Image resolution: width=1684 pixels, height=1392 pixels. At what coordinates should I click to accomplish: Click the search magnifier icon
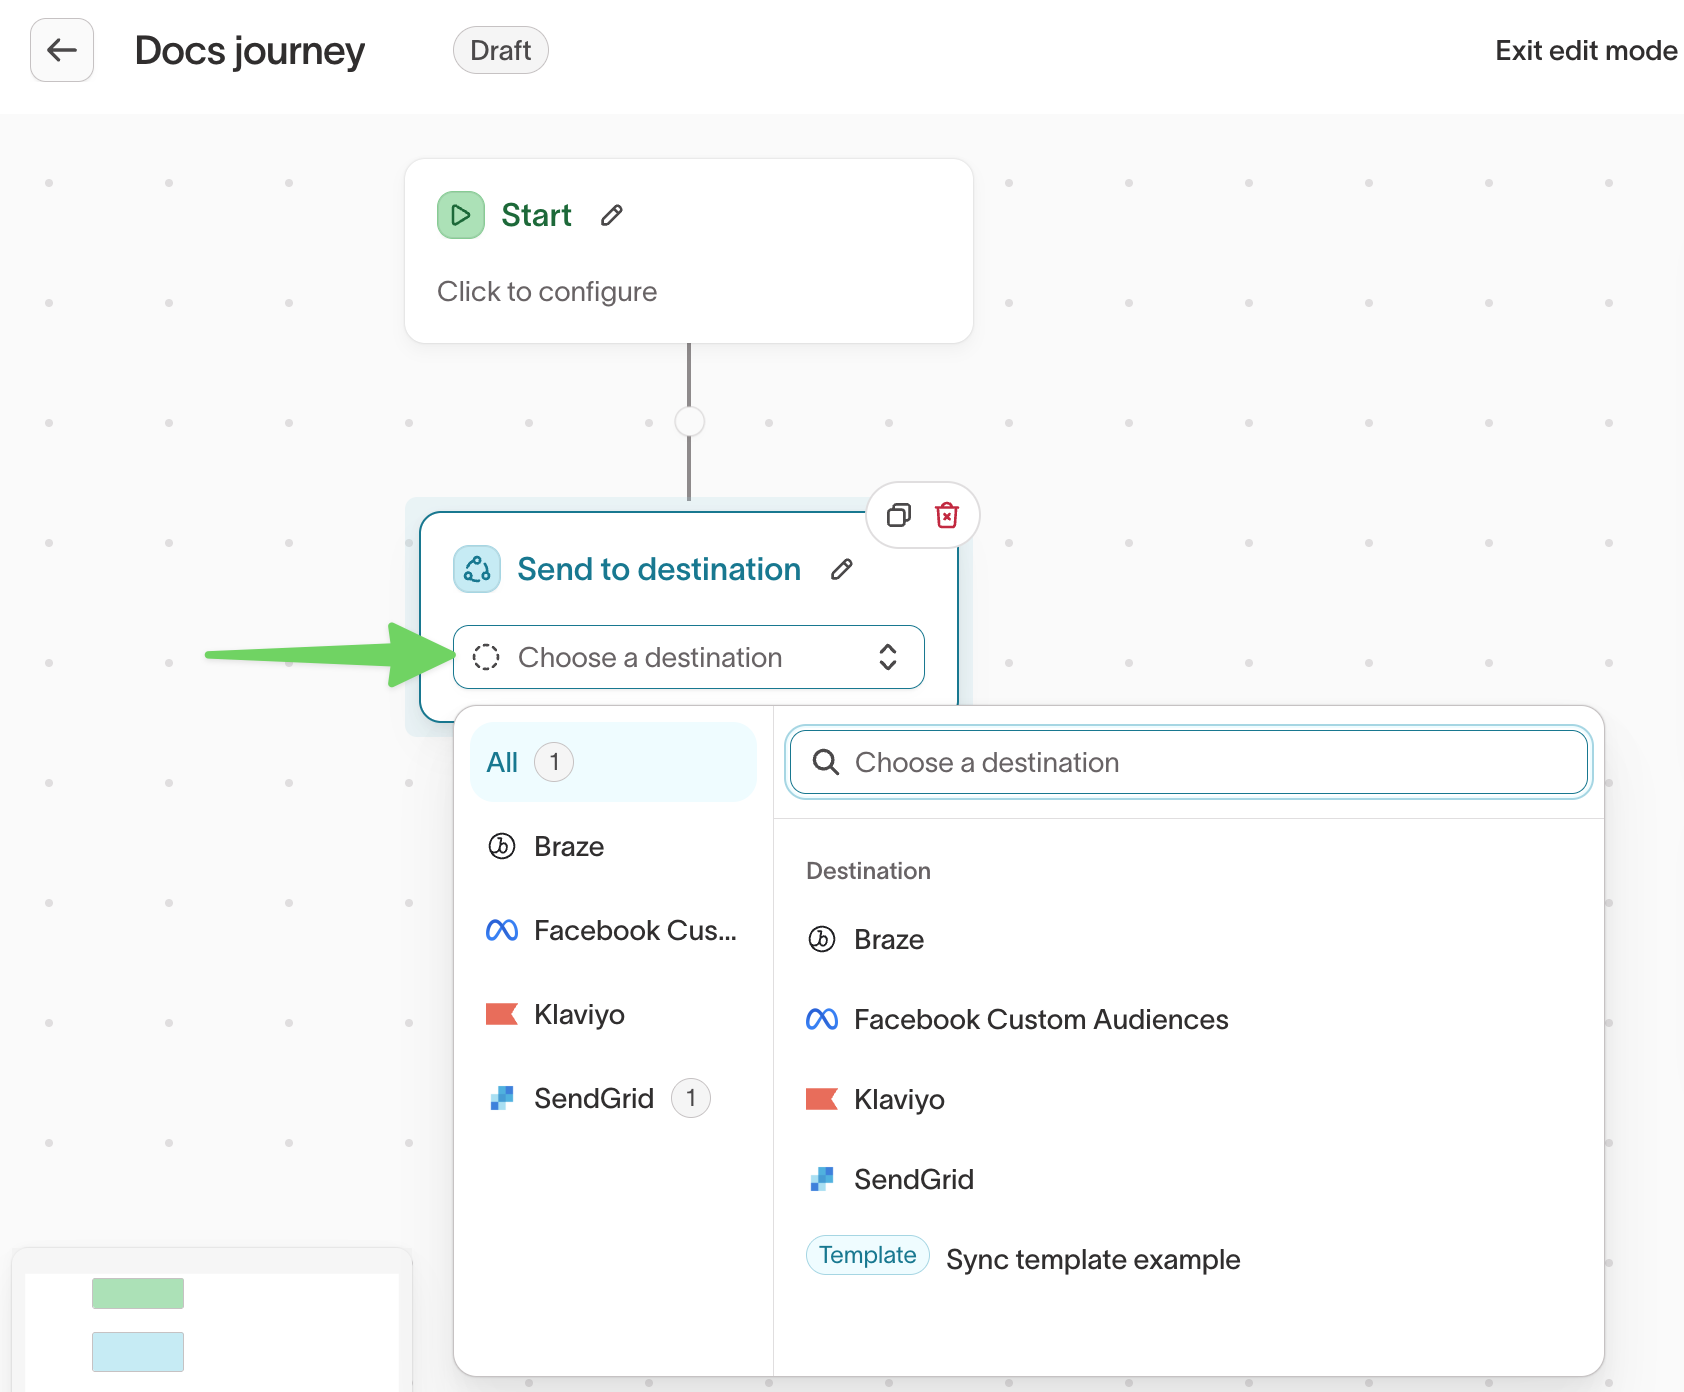coord(825,763)
